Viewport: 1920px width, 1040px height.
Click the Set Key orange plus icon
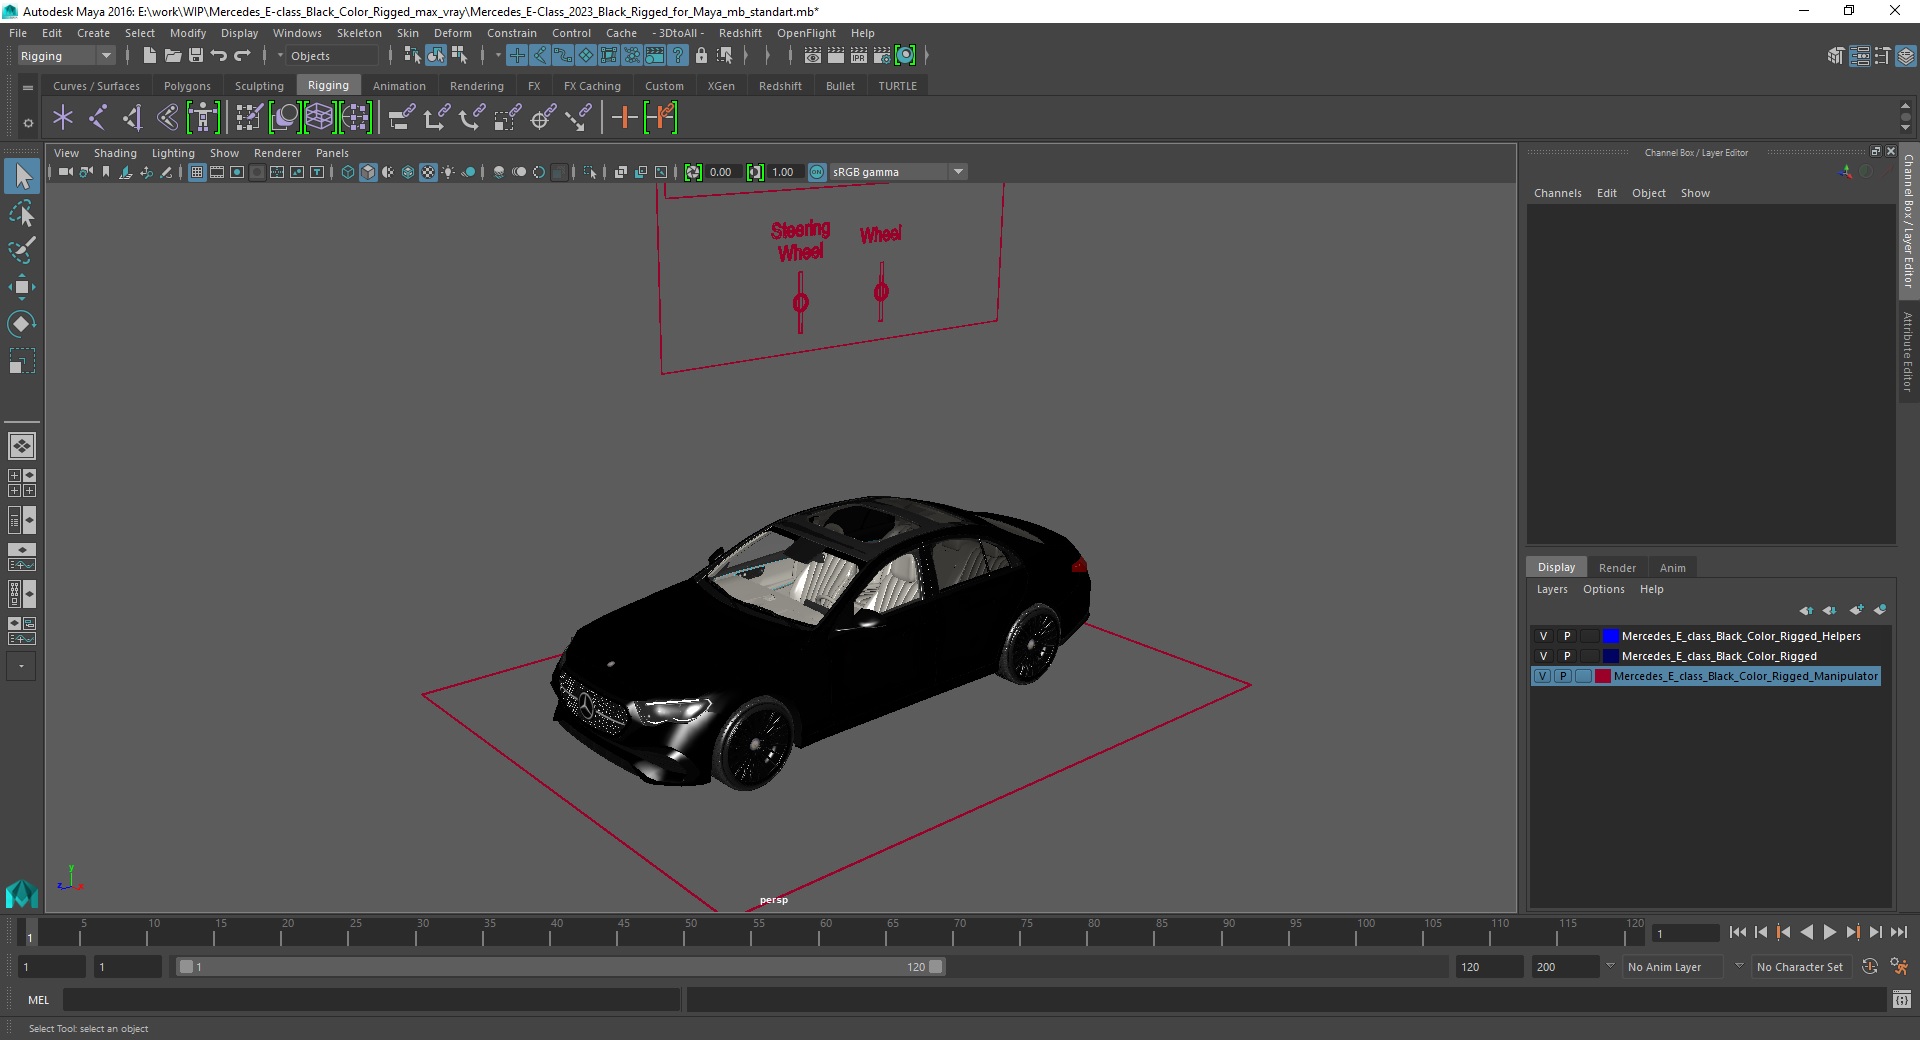625,118
